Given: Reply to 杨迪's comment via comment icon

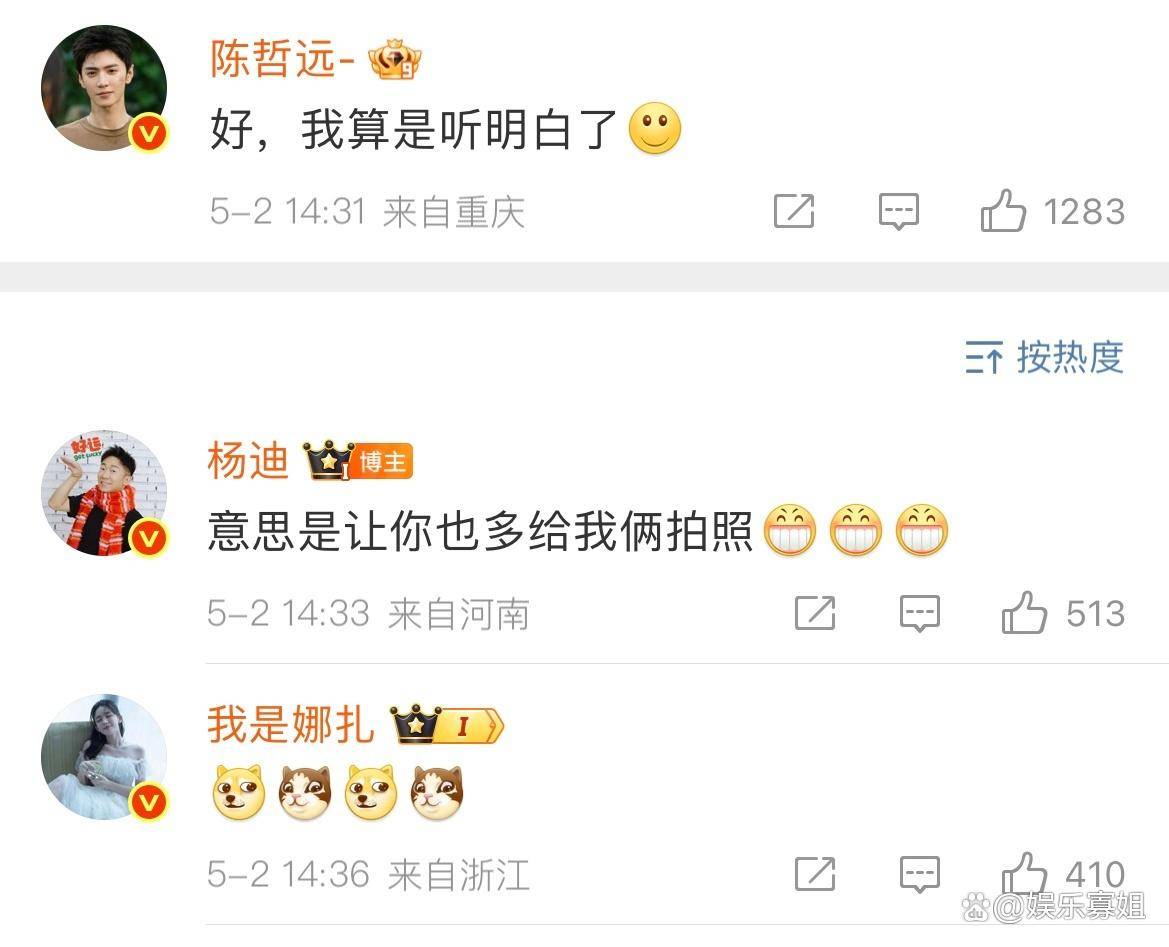Looking at the screenshot, I should pos(920,613).
